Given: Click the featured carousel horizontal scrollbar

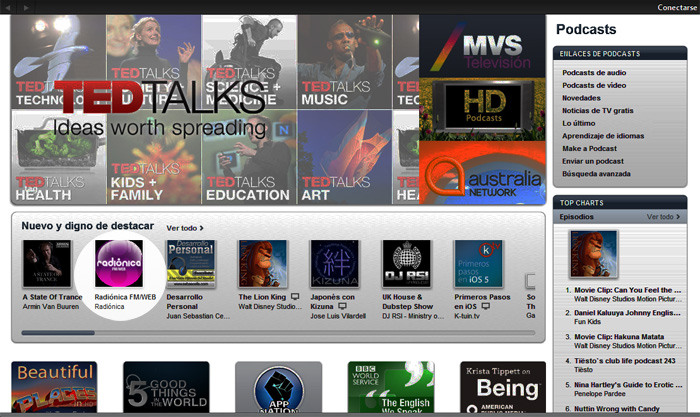Looking at the screenshot, I should (58, 332).
